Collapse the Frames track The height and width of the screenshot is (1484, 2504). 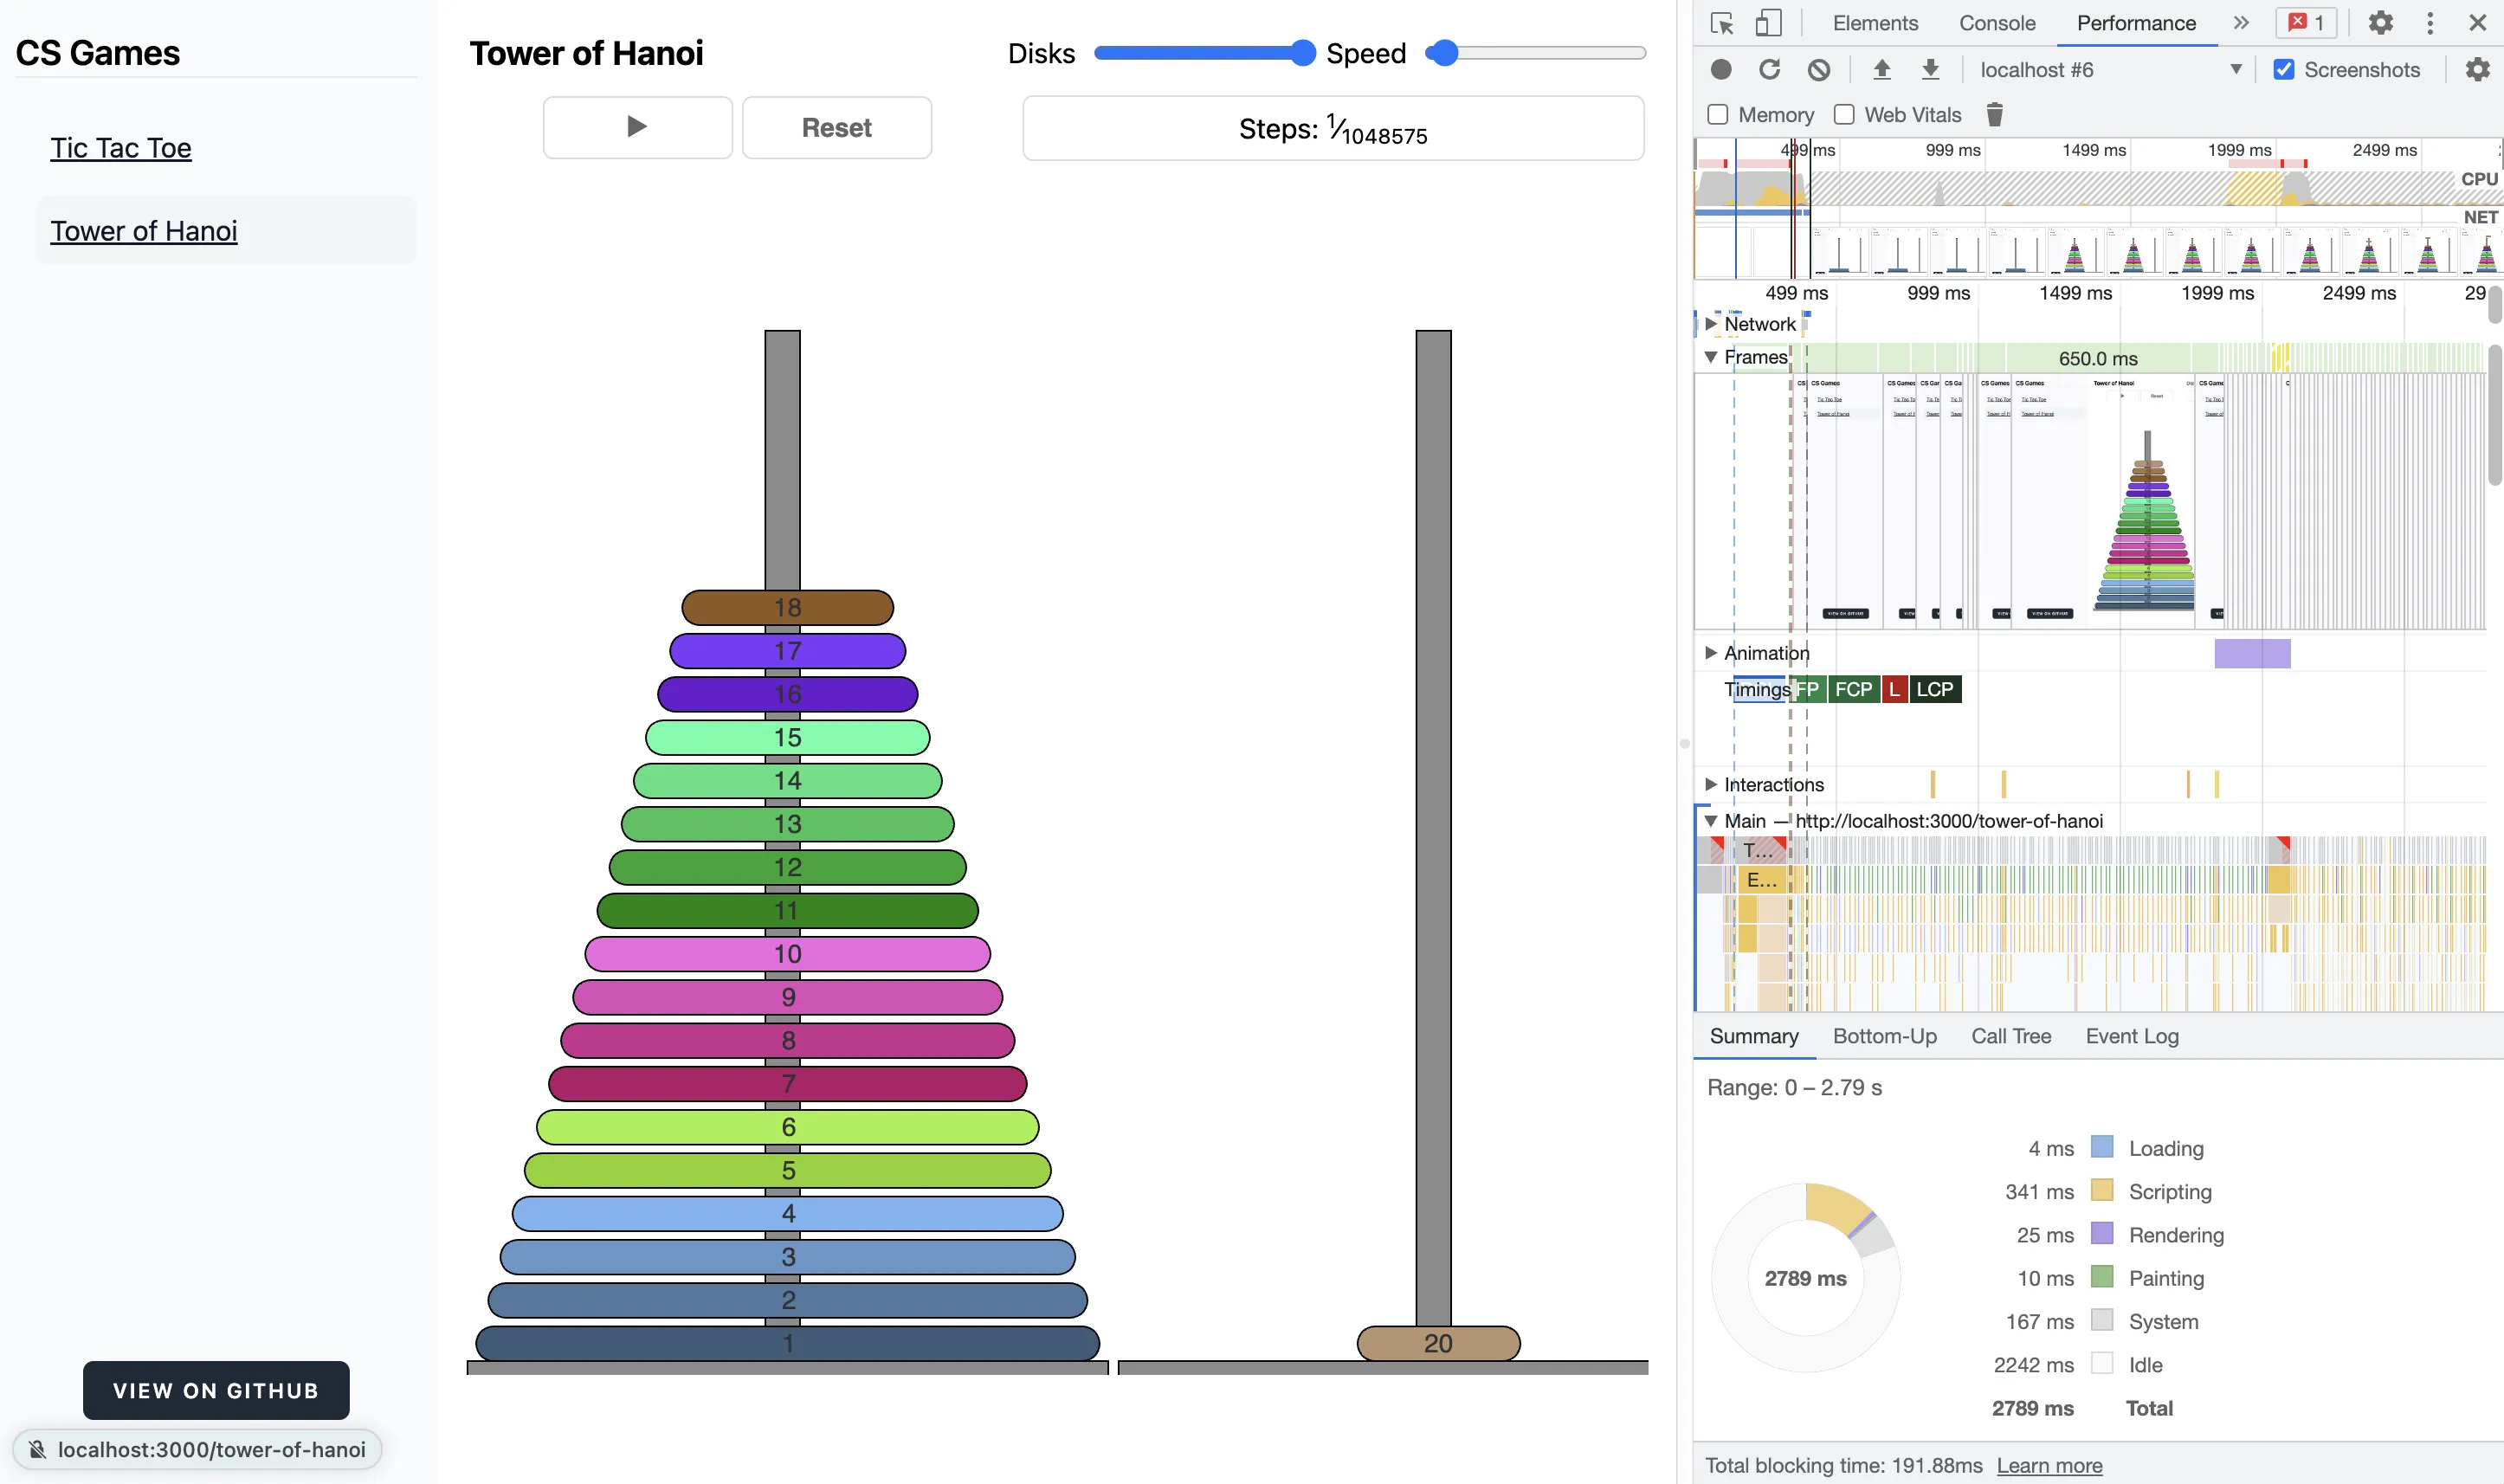pyautogui.click(x=1711, y=357)
